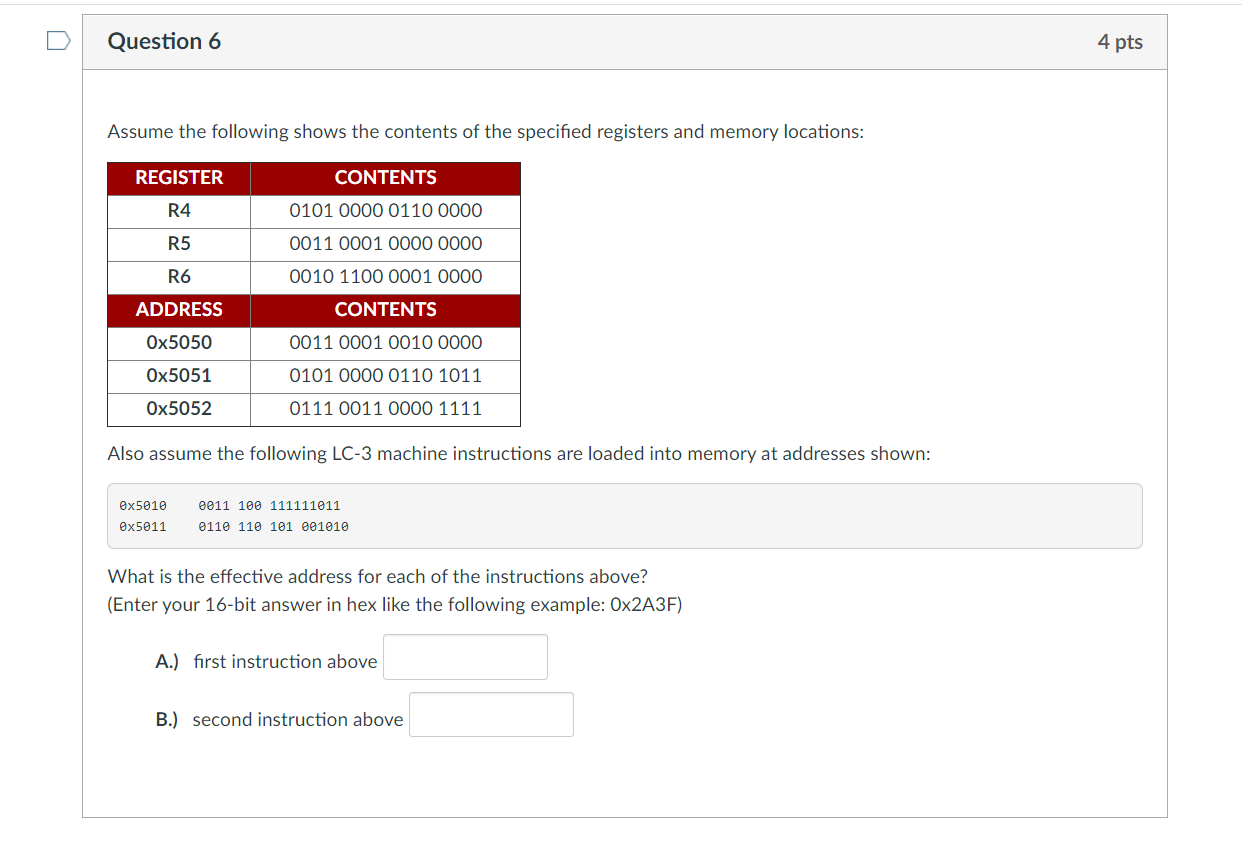1242x850 pixels.
Task: Click the 0x2A3F example hint line
Action: (x=395, y=605)
